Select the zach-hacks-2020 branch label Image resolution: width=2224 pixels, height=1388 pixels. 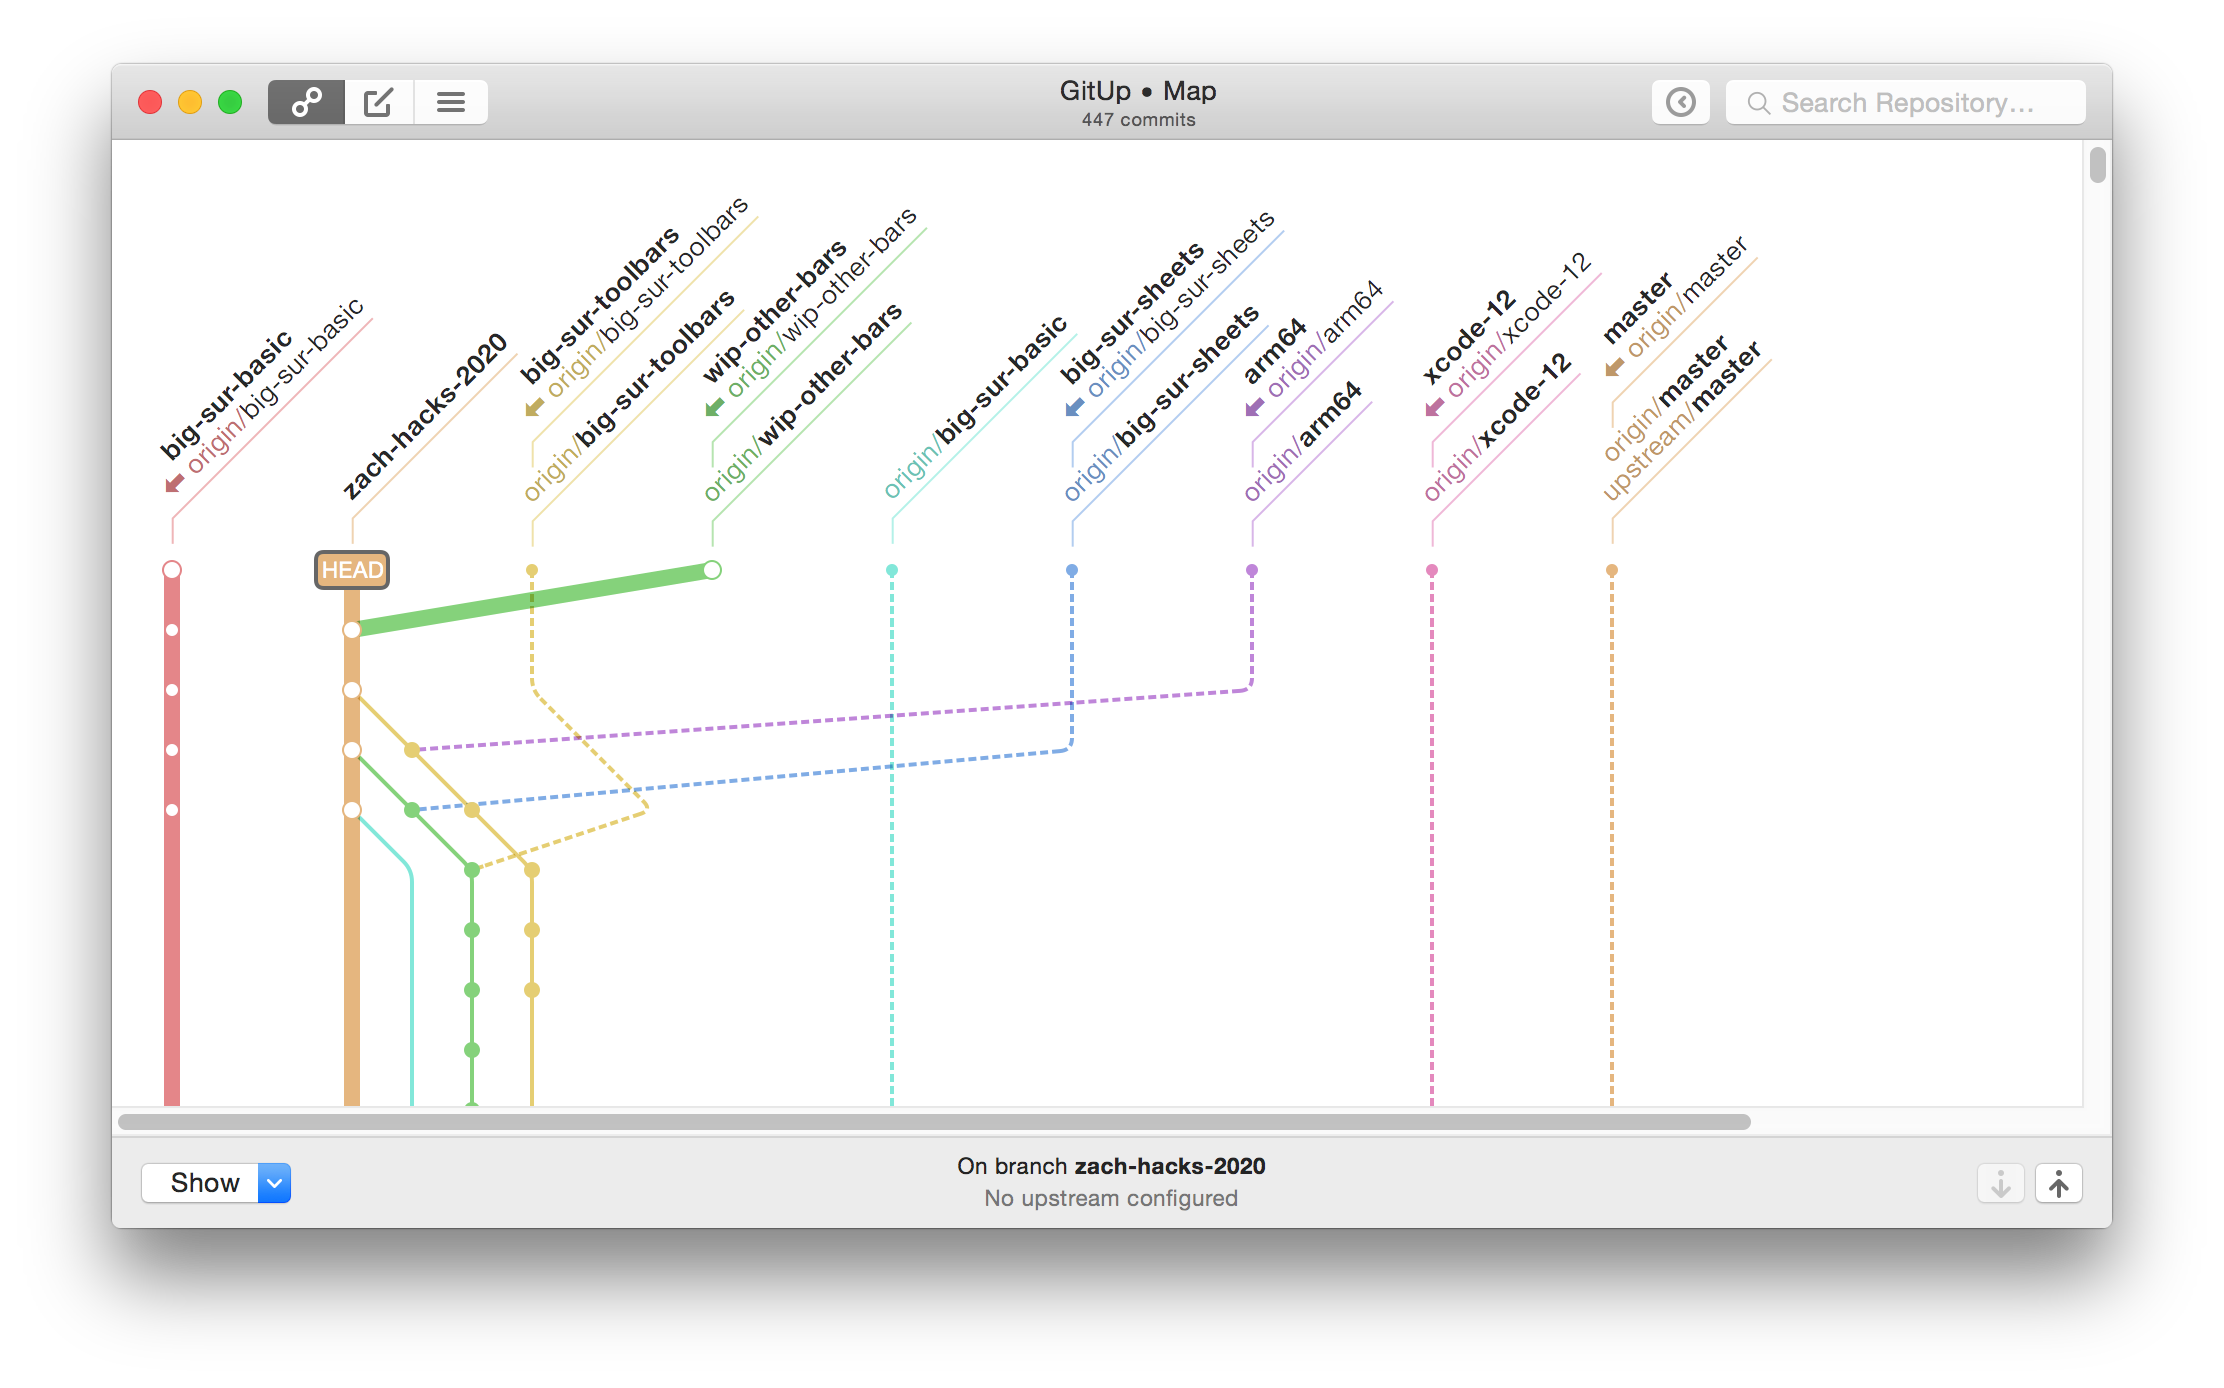click(x=426, y=416)
